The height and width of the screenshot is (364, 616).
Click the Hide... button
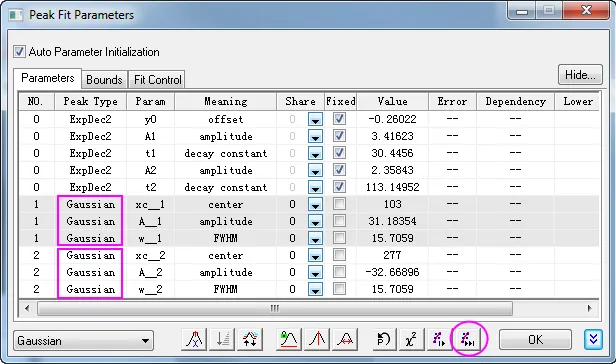point(580,75)
